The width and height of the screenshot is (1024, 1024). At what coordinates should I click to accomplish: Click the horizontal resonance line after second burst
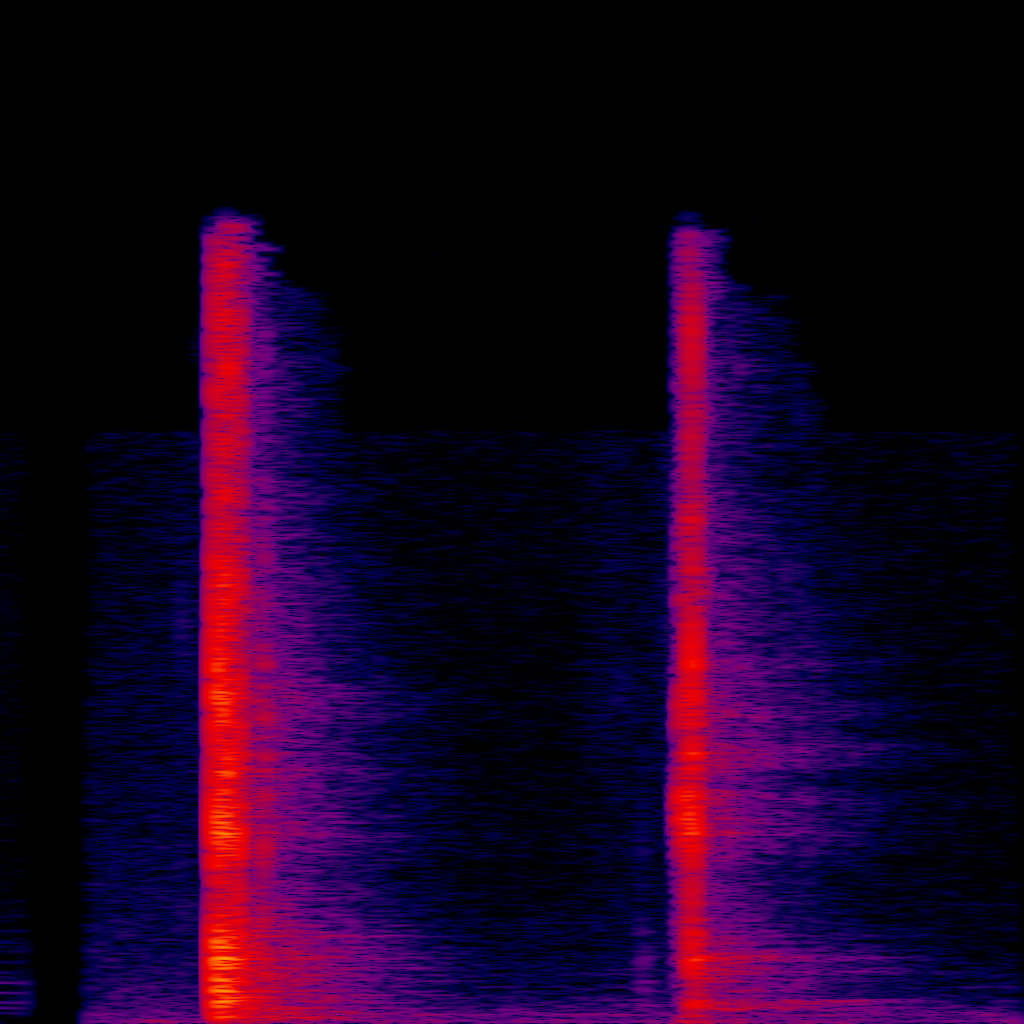click(850, 1001)
